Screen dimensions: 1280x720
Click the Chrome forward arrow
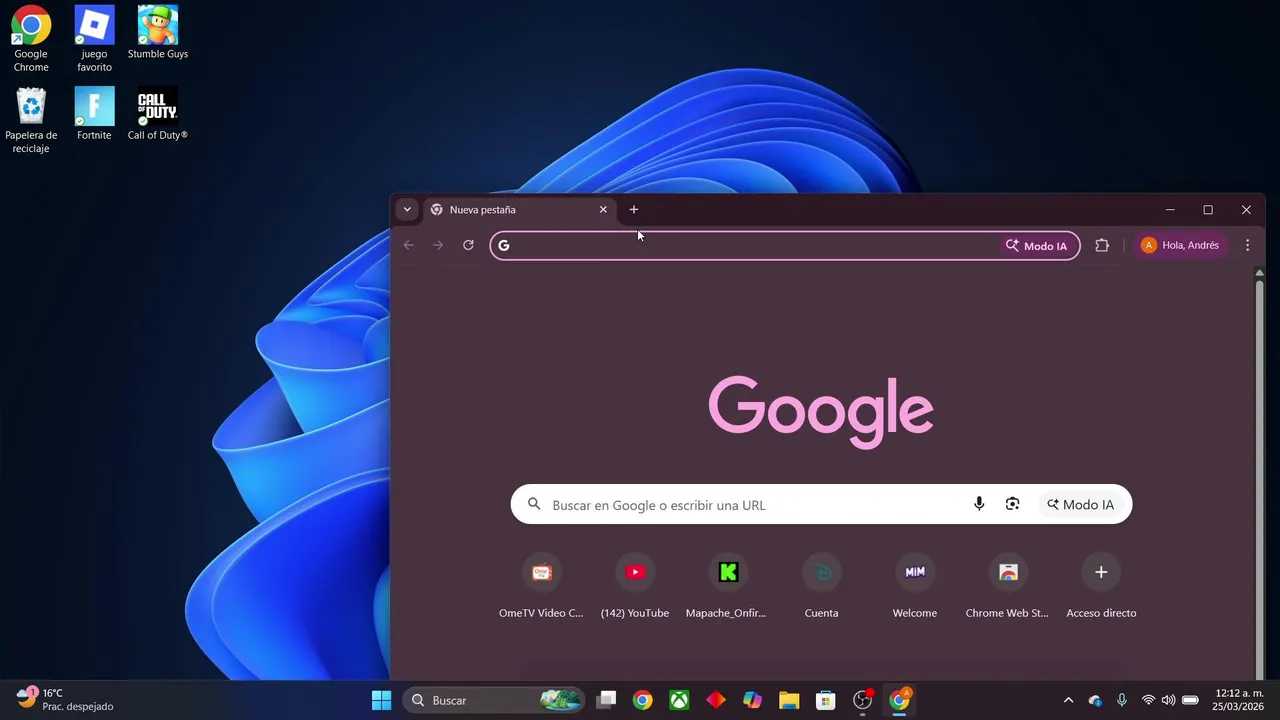pos(438,245)
